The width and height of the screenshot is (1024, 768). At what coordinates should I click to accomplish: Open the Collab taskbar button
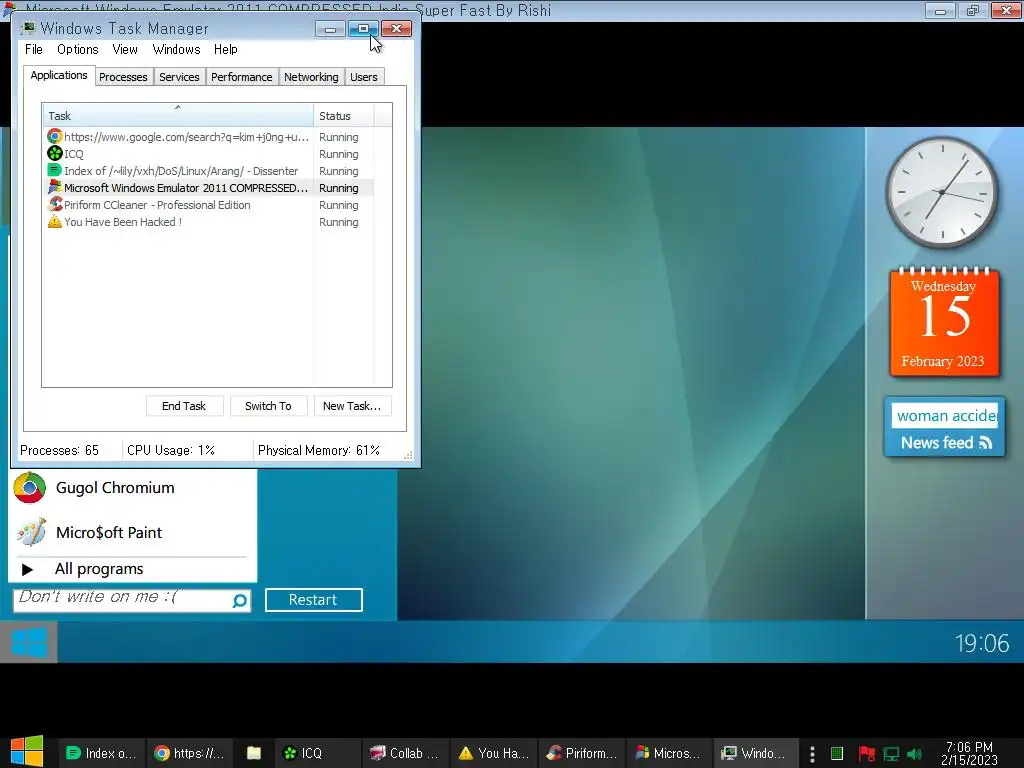pos(405,753)
